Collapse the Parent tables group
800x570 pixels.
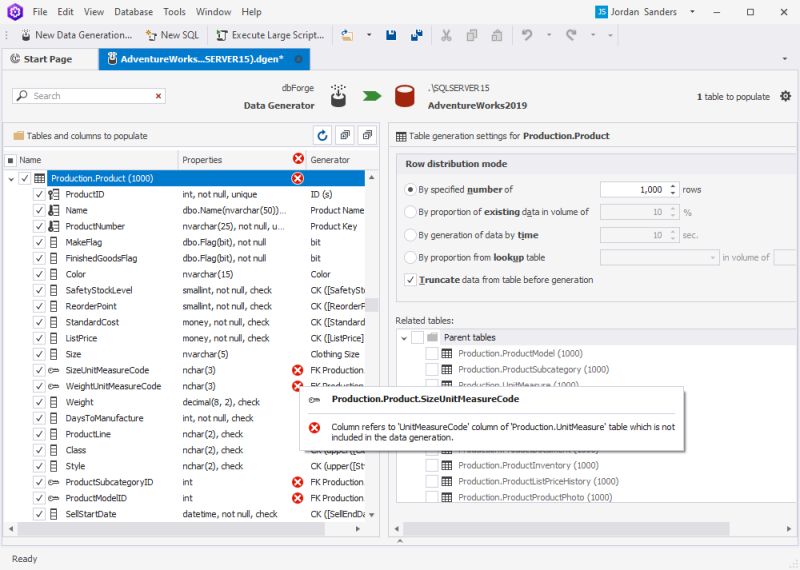click(x=404, y=338)
